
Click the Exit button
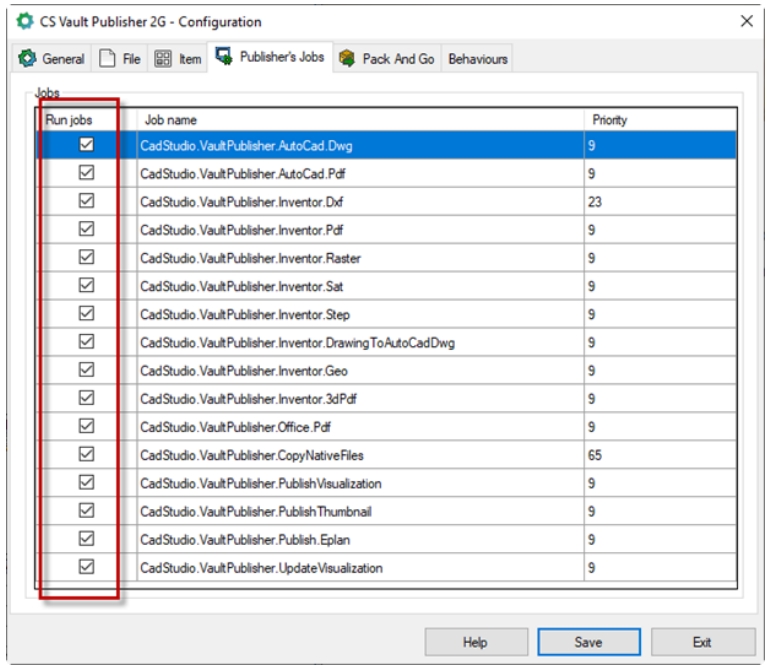(x=702, y=642)
